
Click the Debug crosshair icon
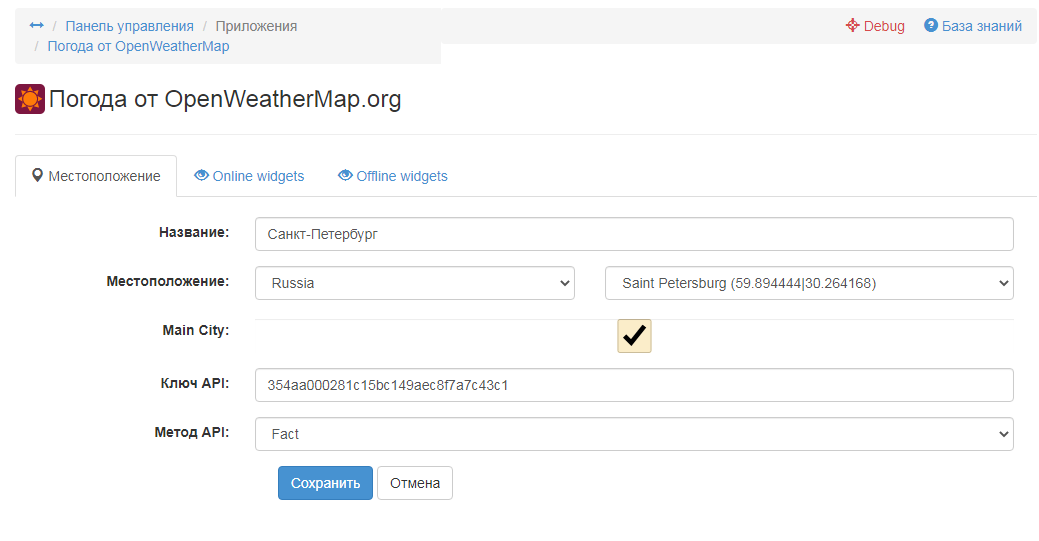click(x=852, y=26)
